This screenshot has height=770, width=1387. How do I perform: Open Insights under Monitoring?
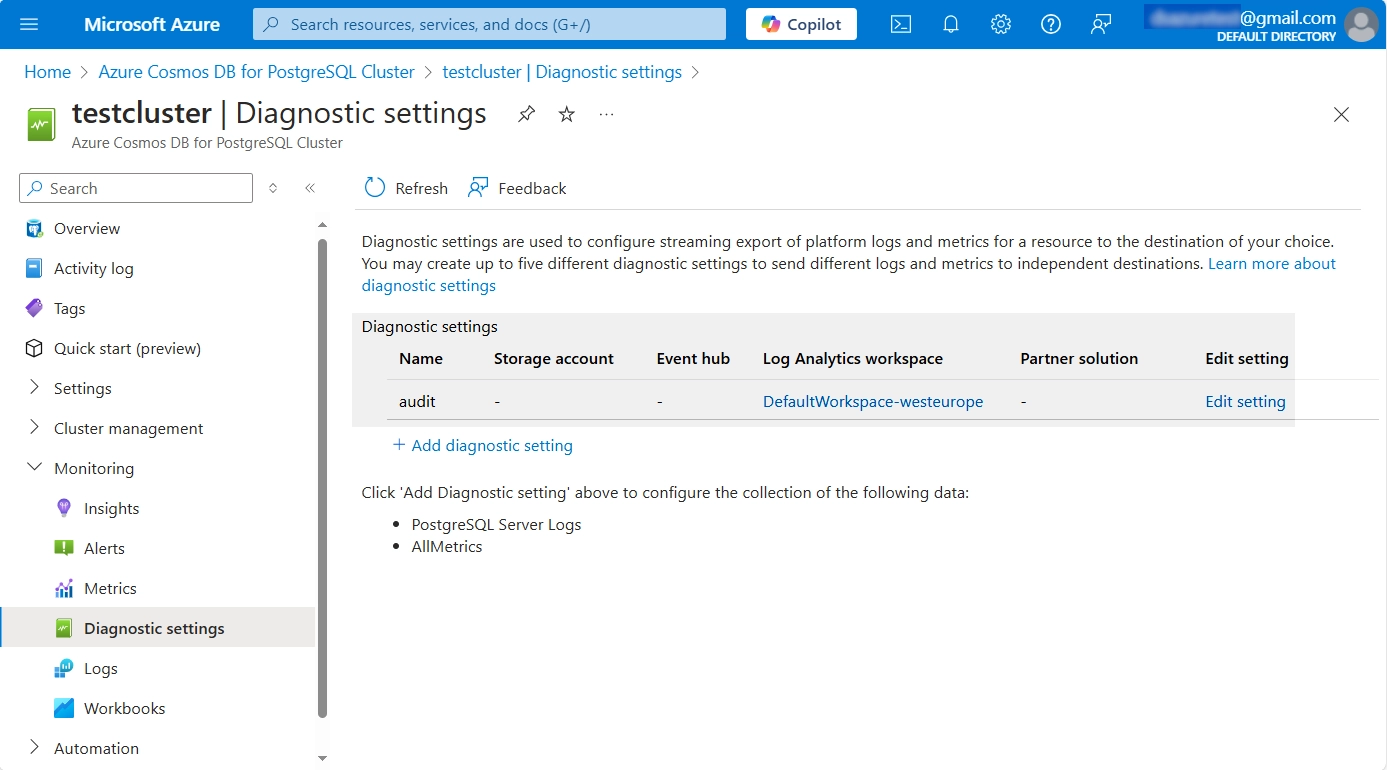[x=111, y=508]
